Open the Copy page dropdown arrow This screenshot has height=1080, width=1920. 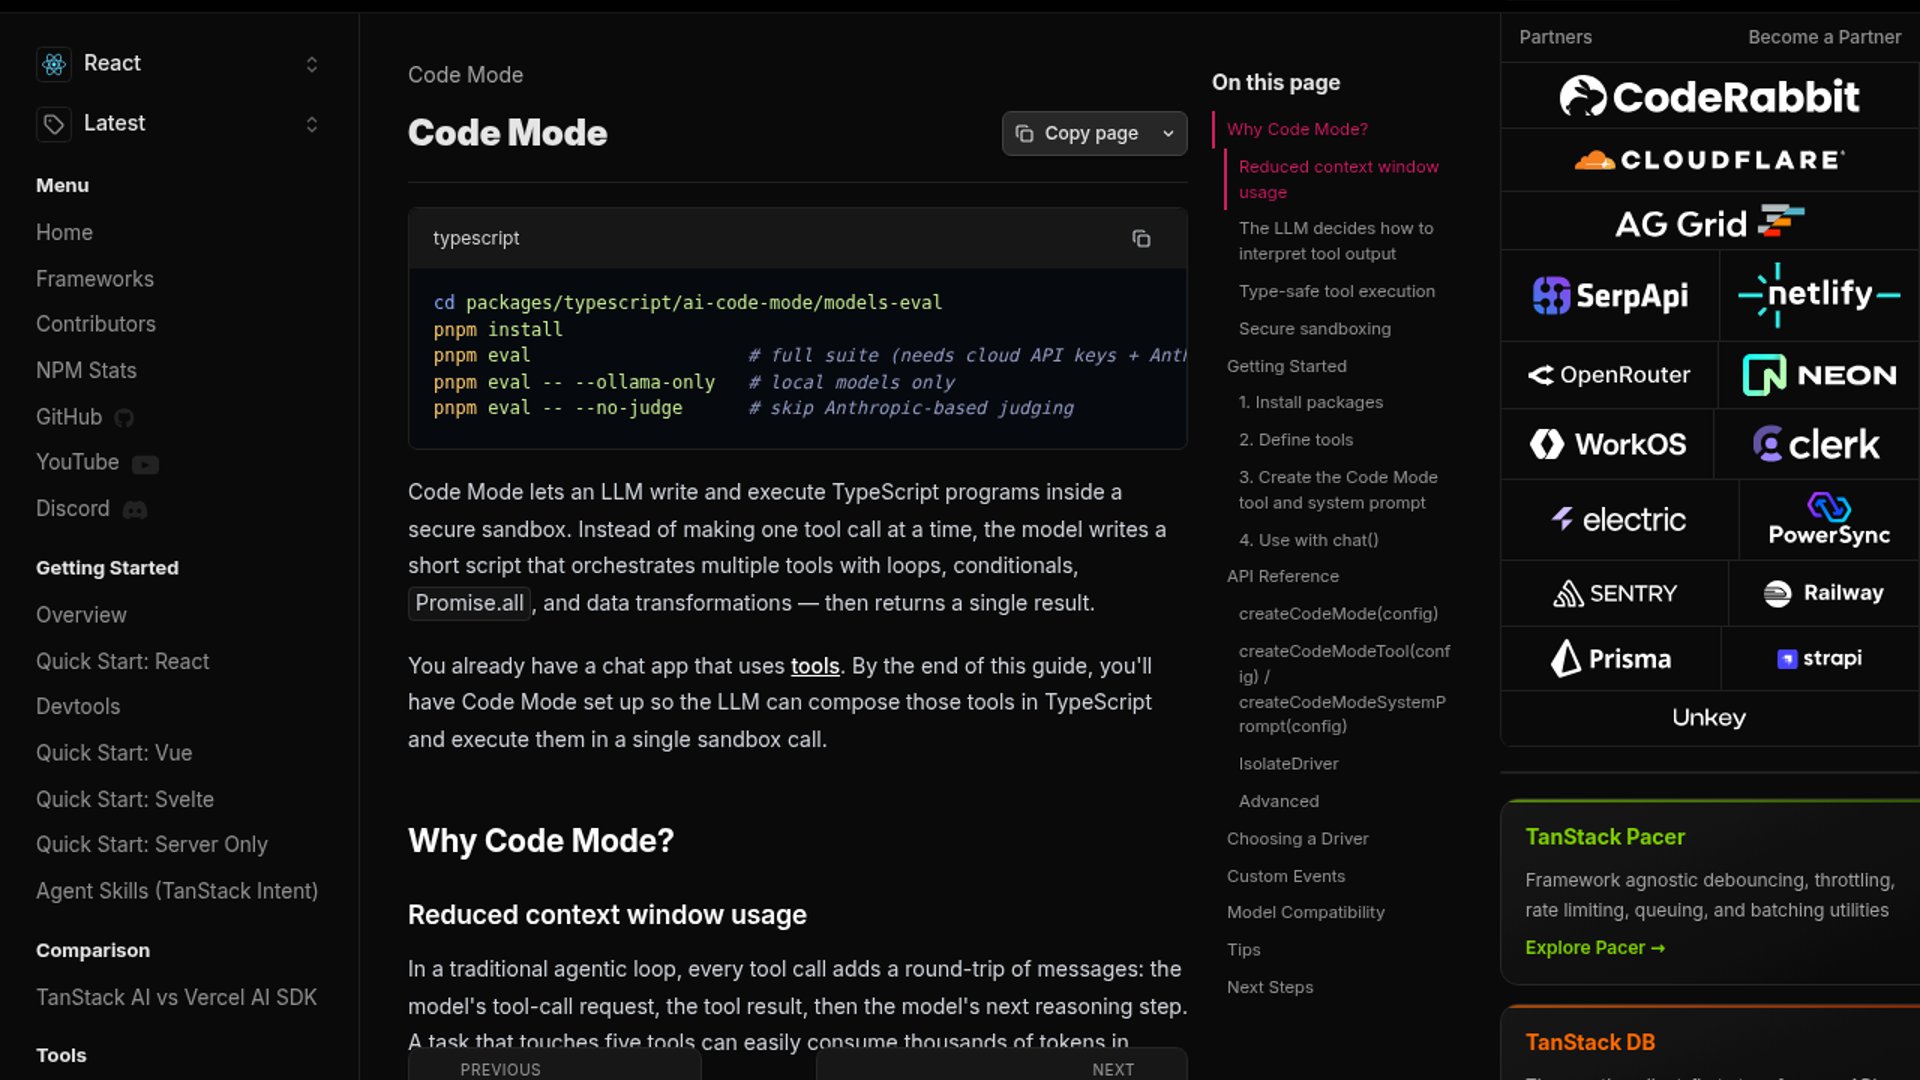tap(1168, 134)
